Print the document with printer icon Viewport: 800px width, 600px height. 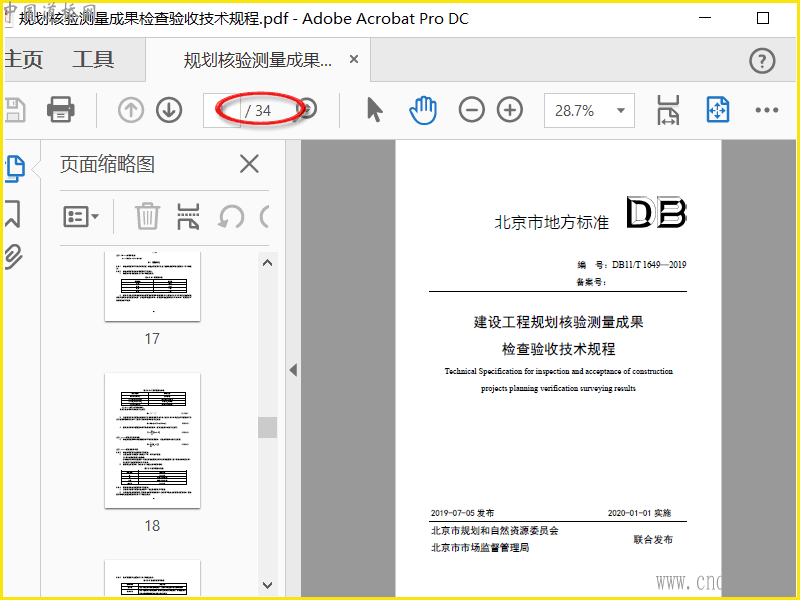pos(61,110)
